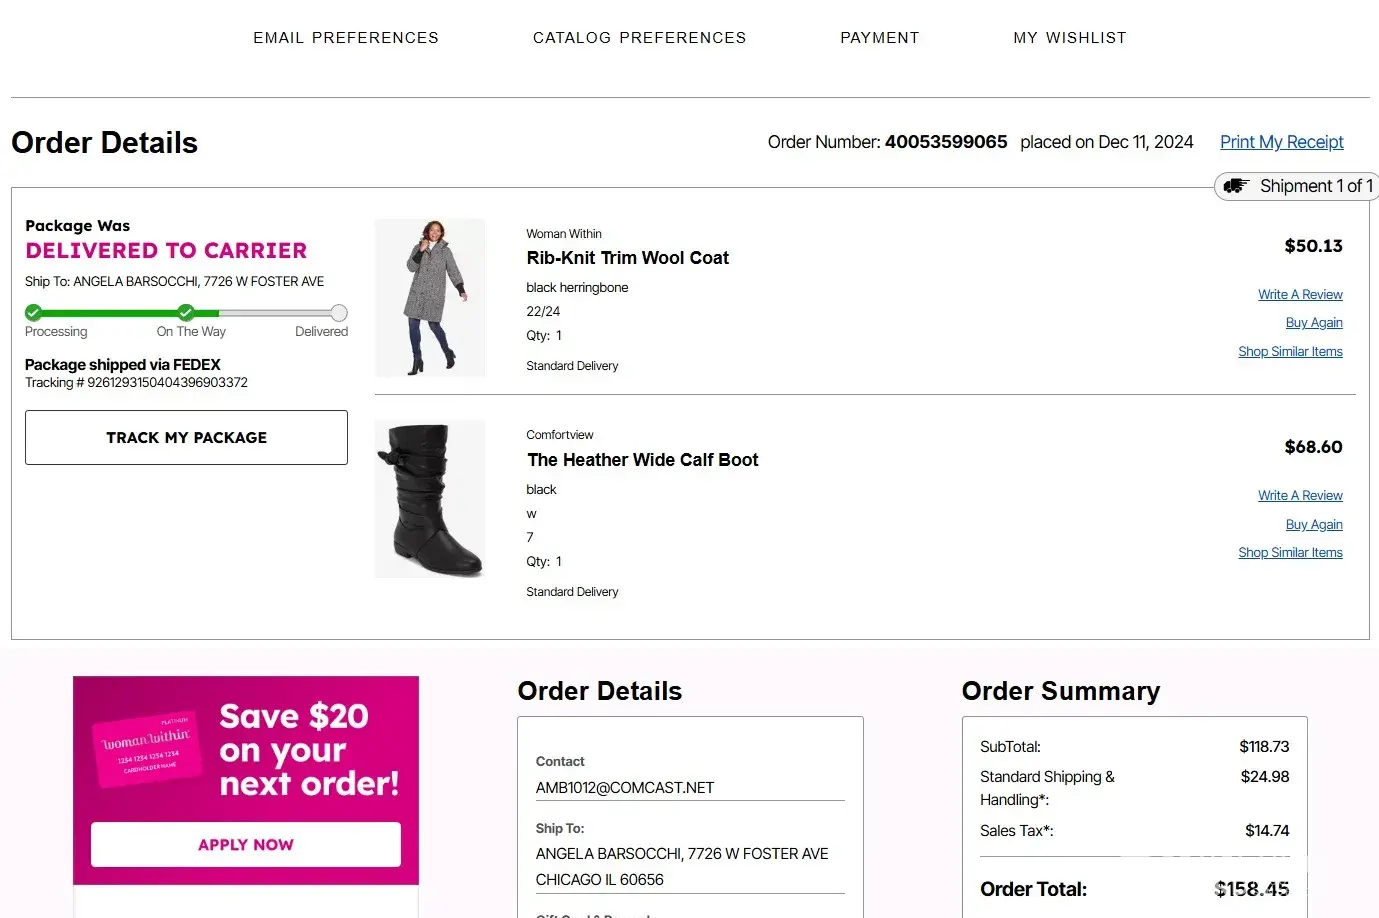Write a review for the Wool Coat

click(1300, 295)
